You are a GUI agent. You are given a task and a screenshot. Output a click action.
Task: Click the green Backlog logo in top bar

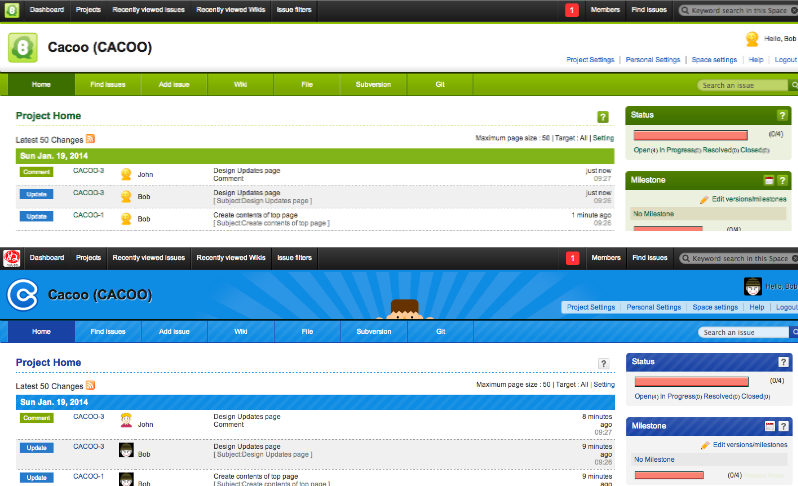pyautogui.click(x=12, y=10)
